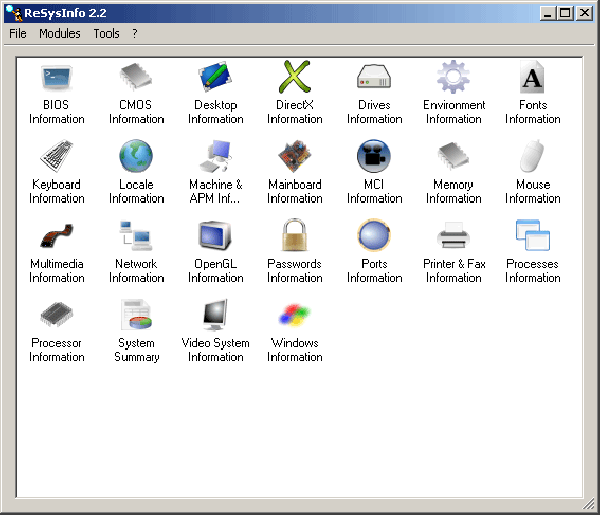The height and width of the screenshot is (515, 600).
Task: Select the System Summary icon
Action: click(x=136, y=316)
